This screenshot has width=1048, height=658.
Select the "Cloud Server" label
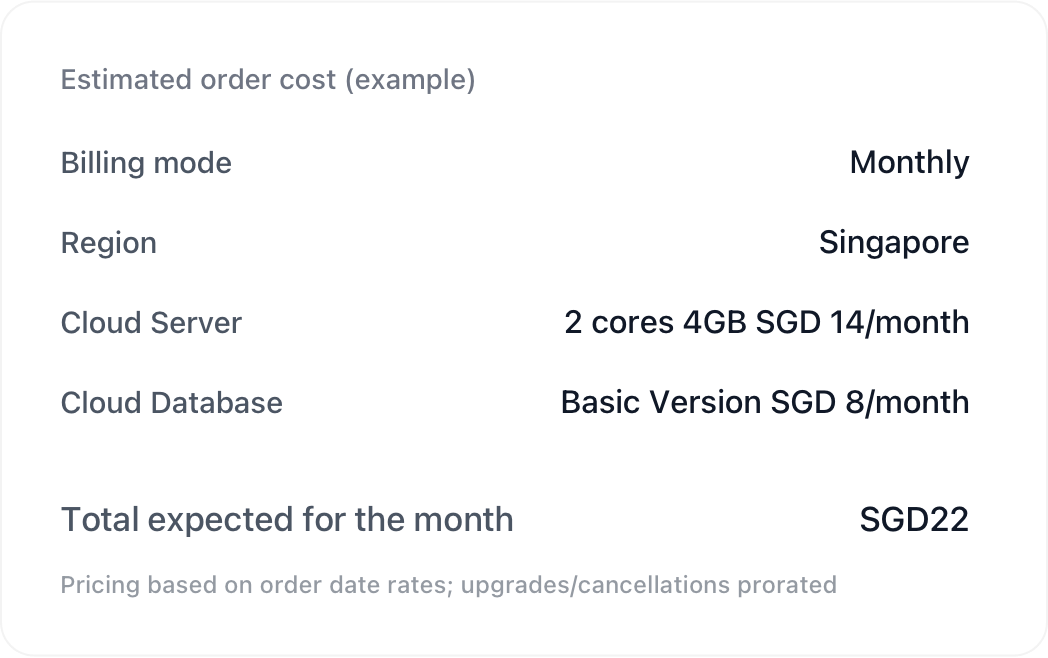151,323
